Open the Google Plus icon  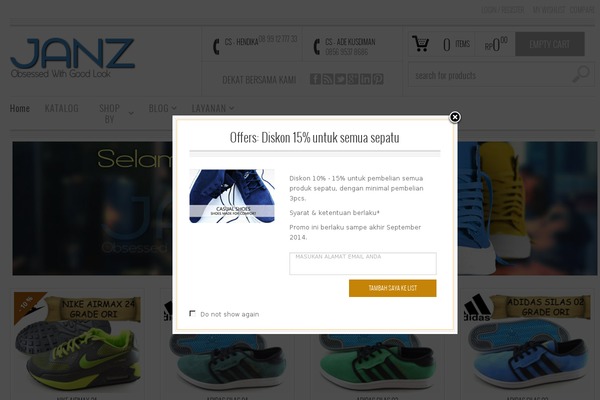353,79
